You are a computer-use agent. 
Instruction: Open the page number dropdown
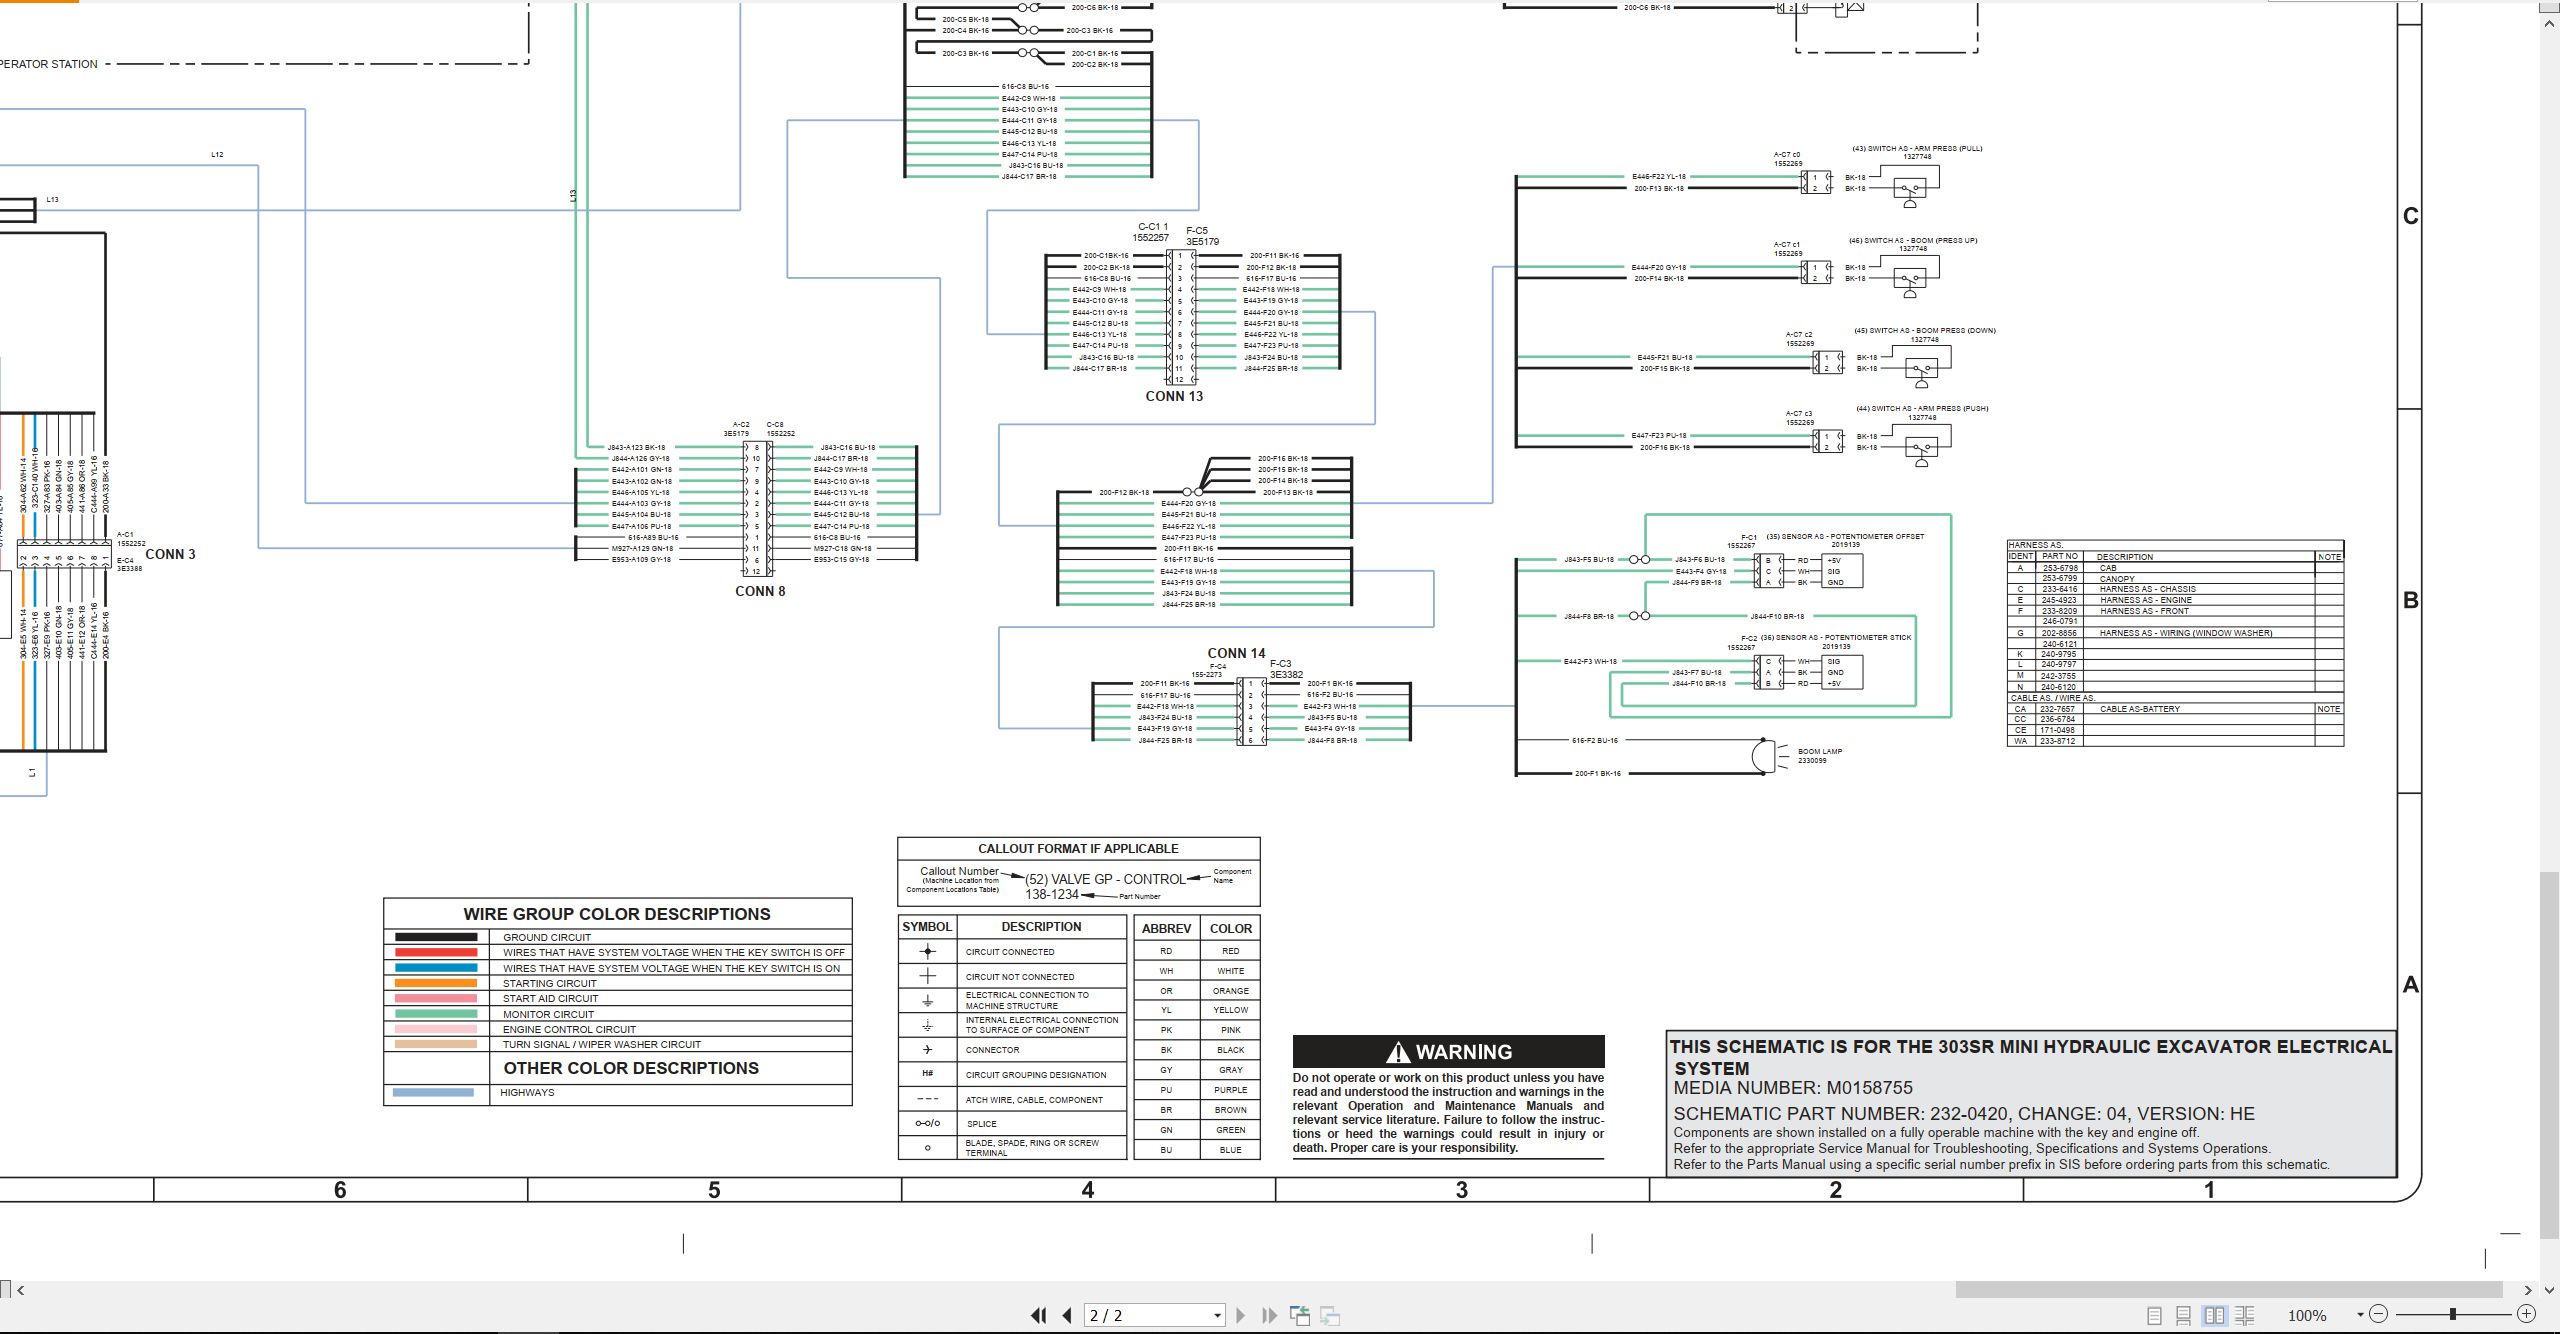(x=1217, y=1316)
